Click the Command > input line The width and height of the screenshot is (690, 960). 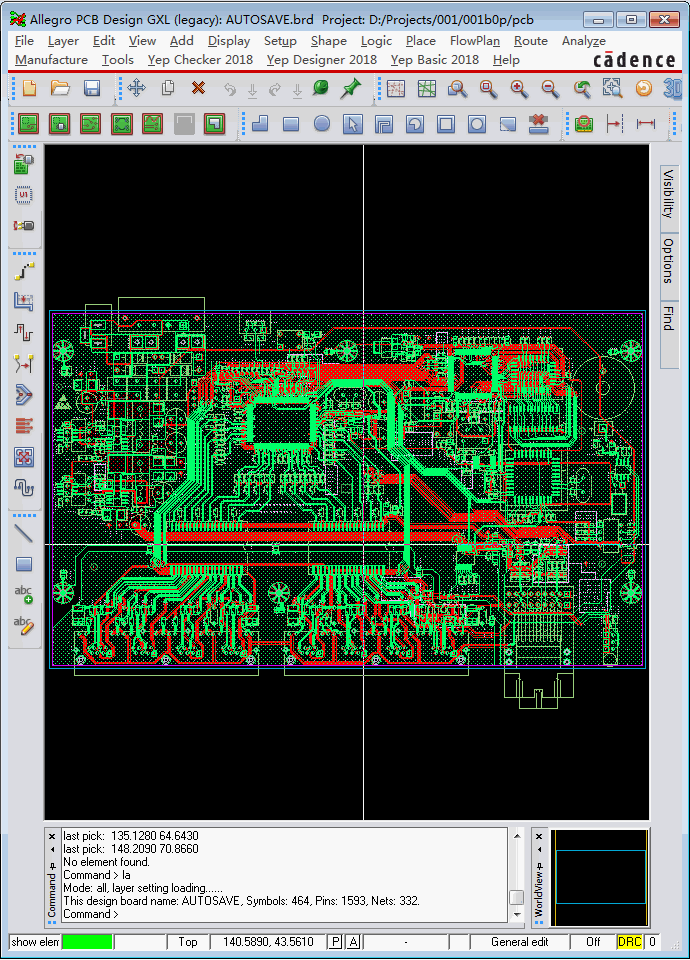click(x=285, y=914)
